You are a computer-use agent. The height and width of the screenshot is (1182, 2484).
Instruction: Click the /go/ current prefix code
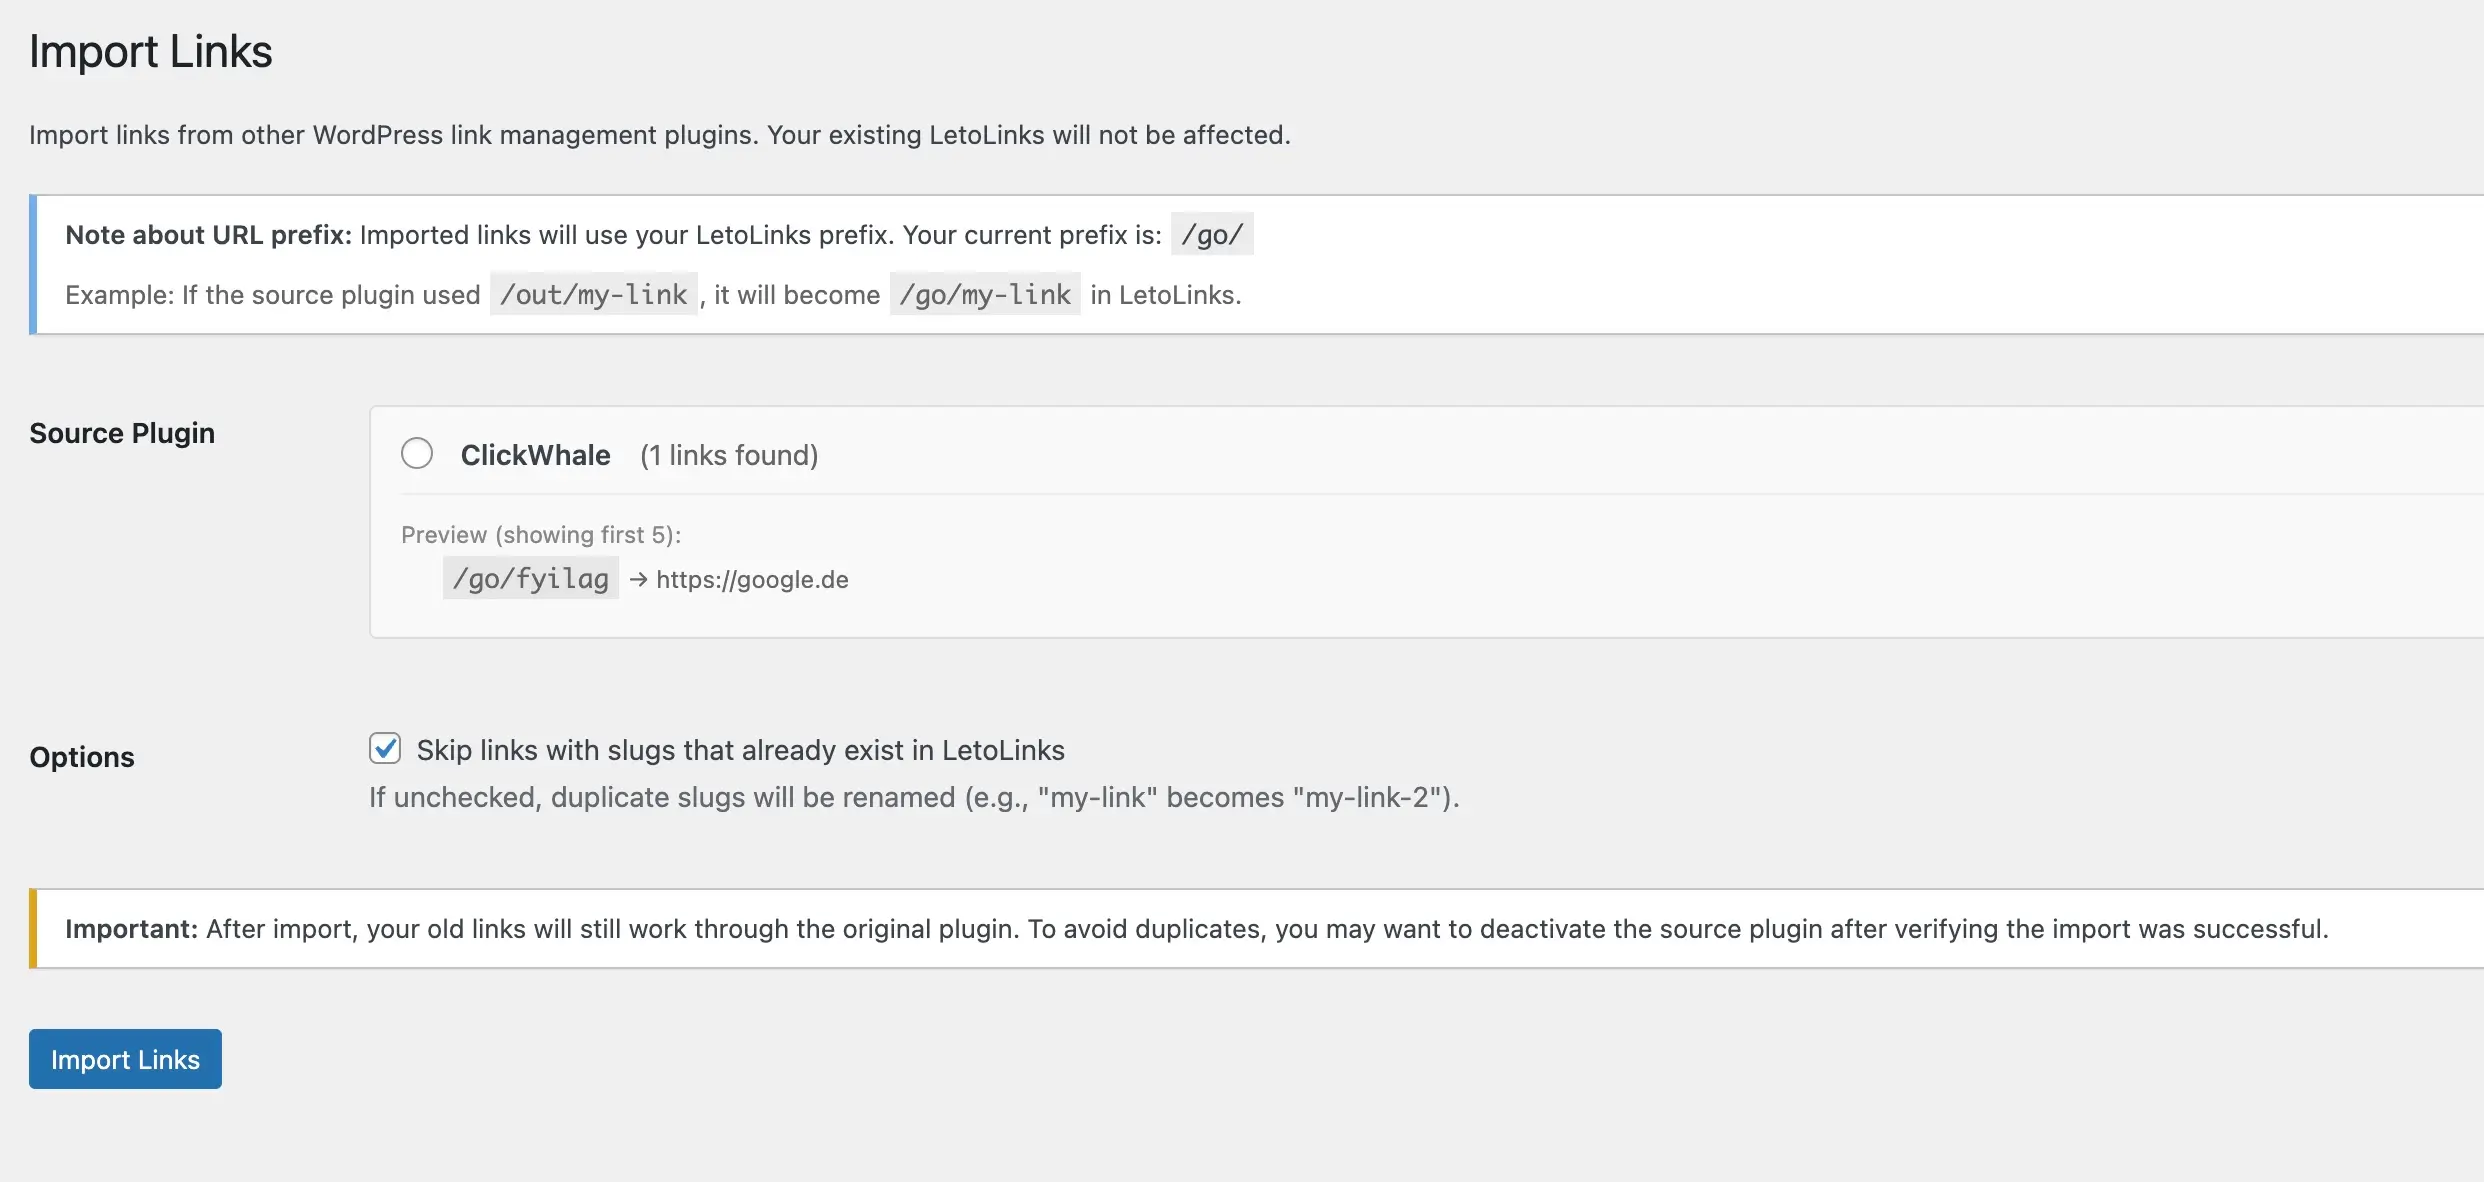tap(1212, 234)
